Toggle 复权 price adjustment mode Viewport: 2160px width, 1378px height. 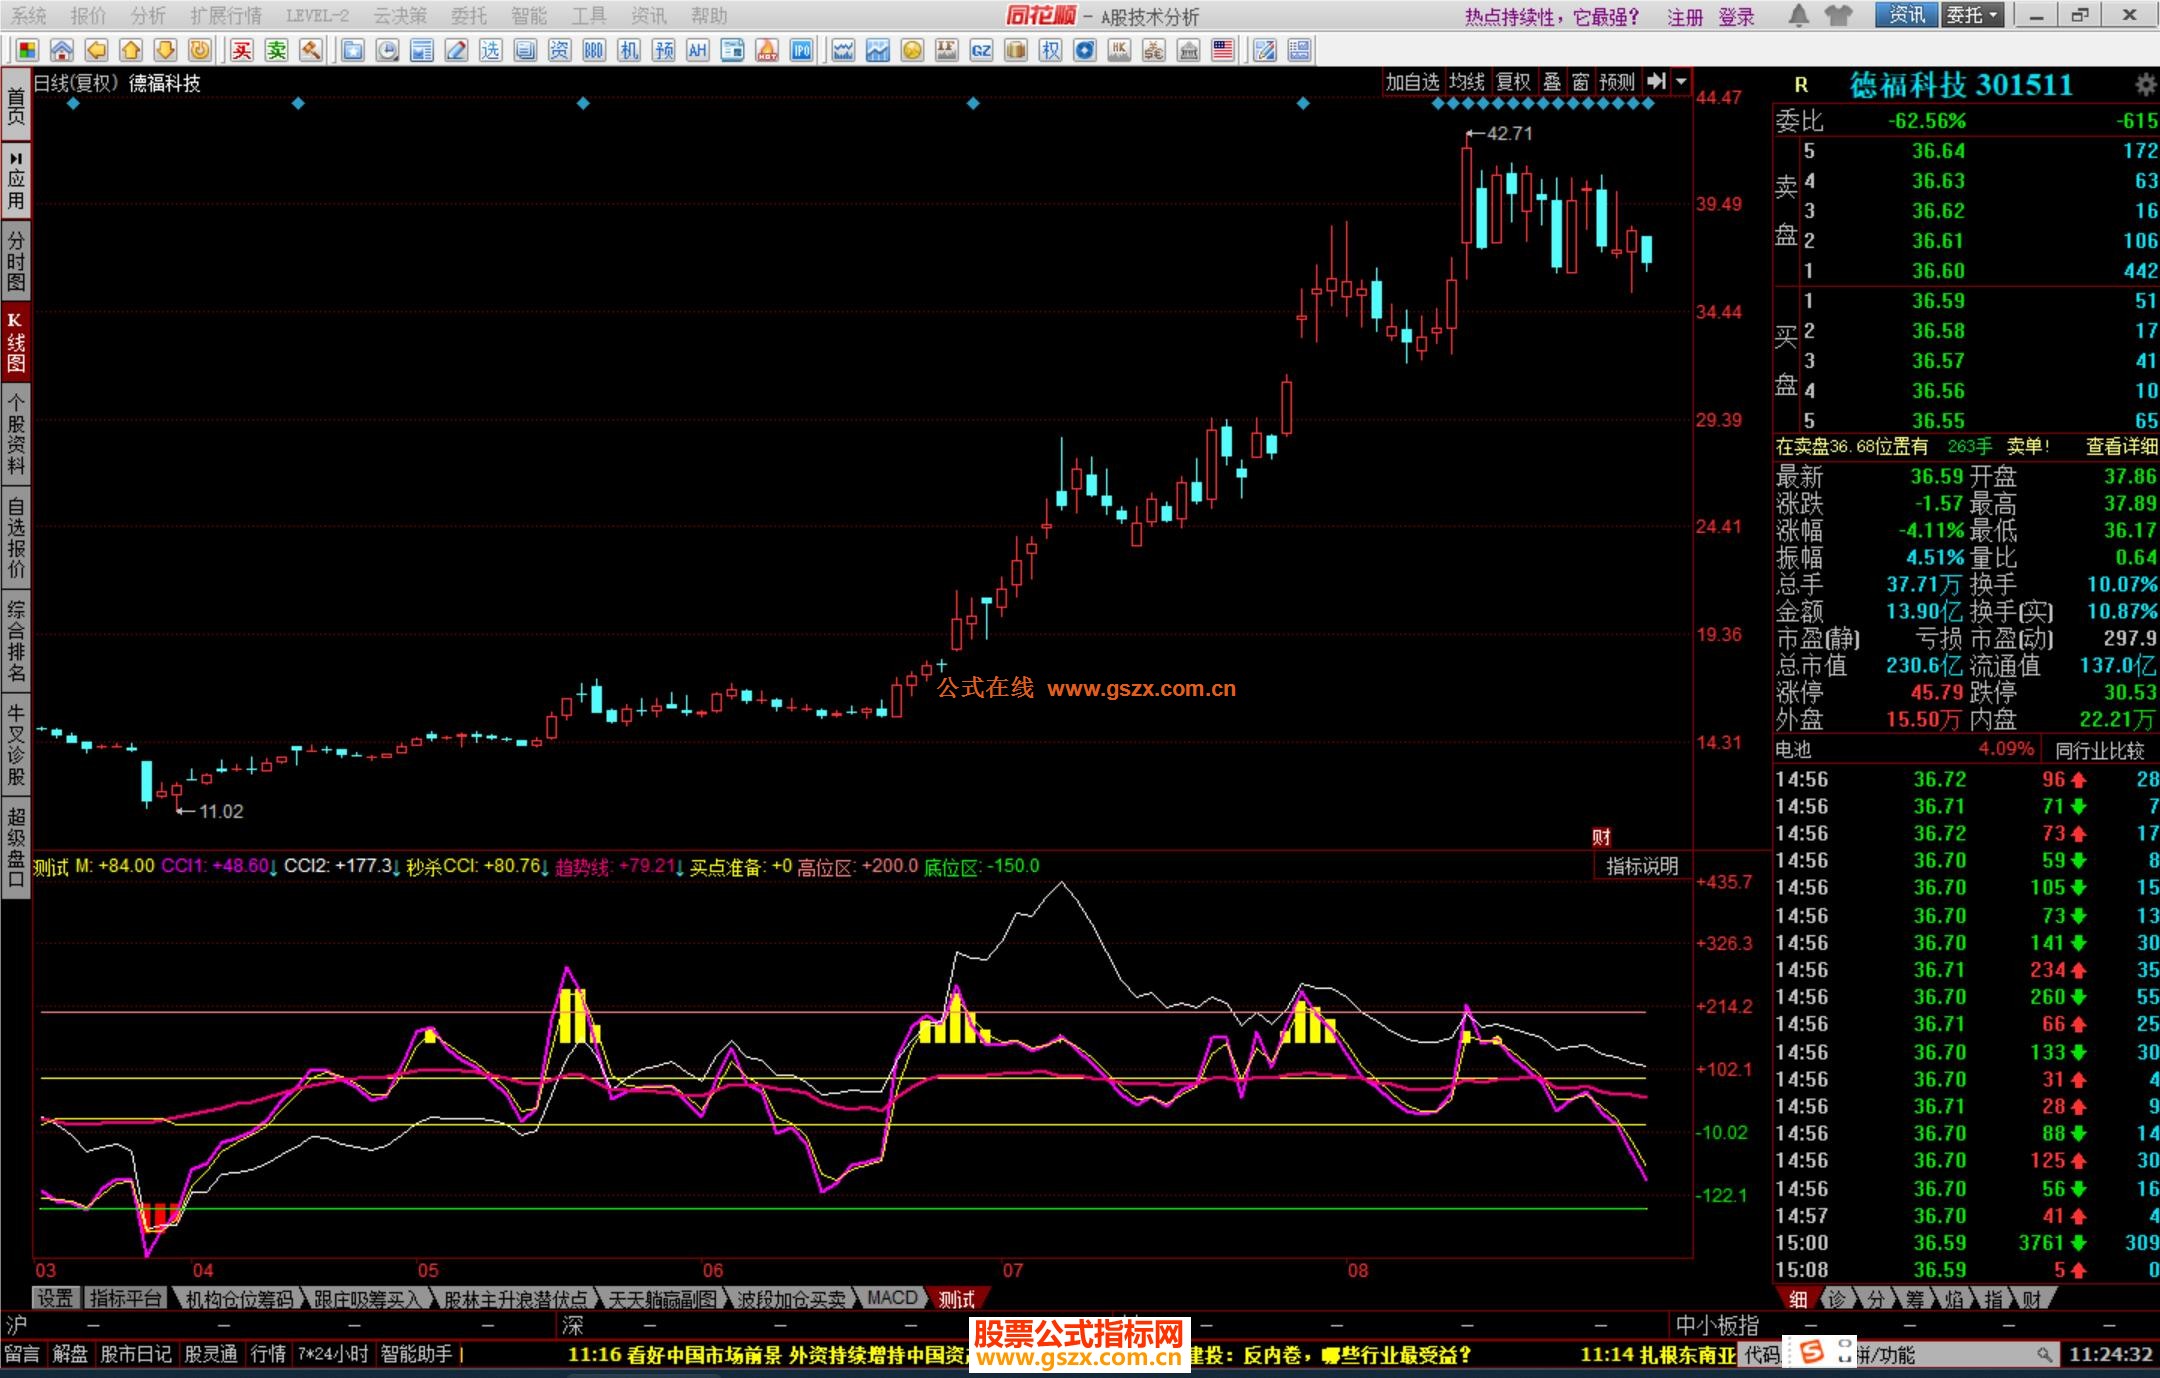(x=1513, y=82)
